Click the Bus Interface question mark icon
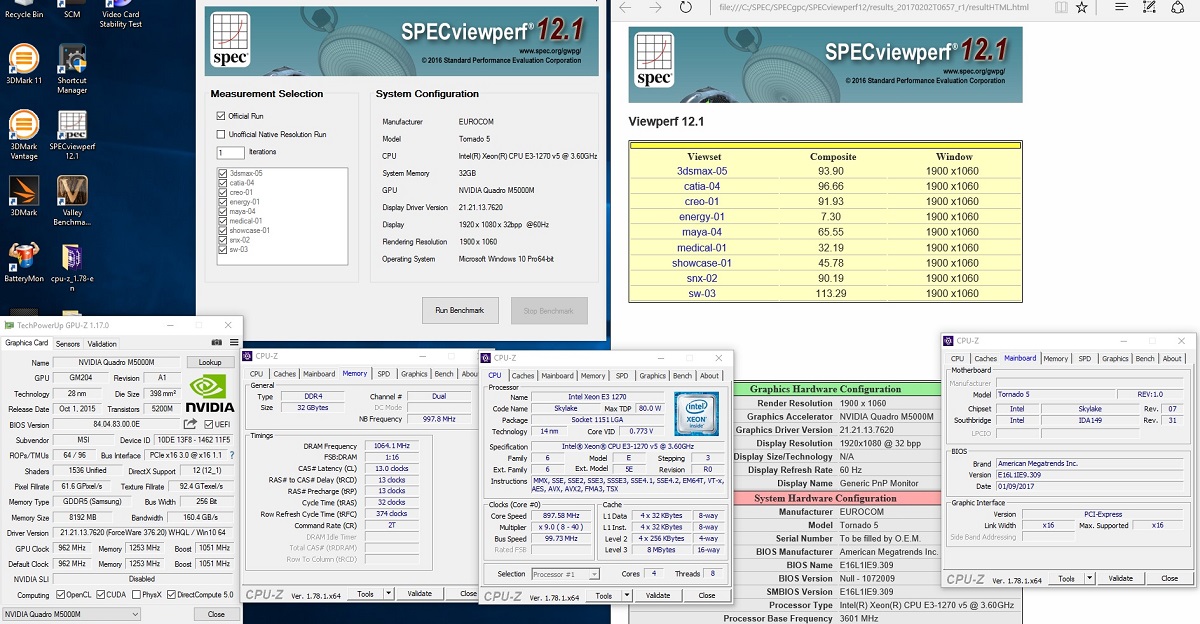 pyautogui.click(x=232, y=455)
